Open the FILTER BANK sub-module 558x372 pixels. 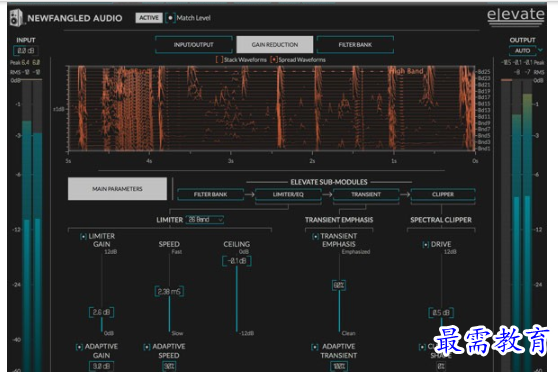(210, 194)
